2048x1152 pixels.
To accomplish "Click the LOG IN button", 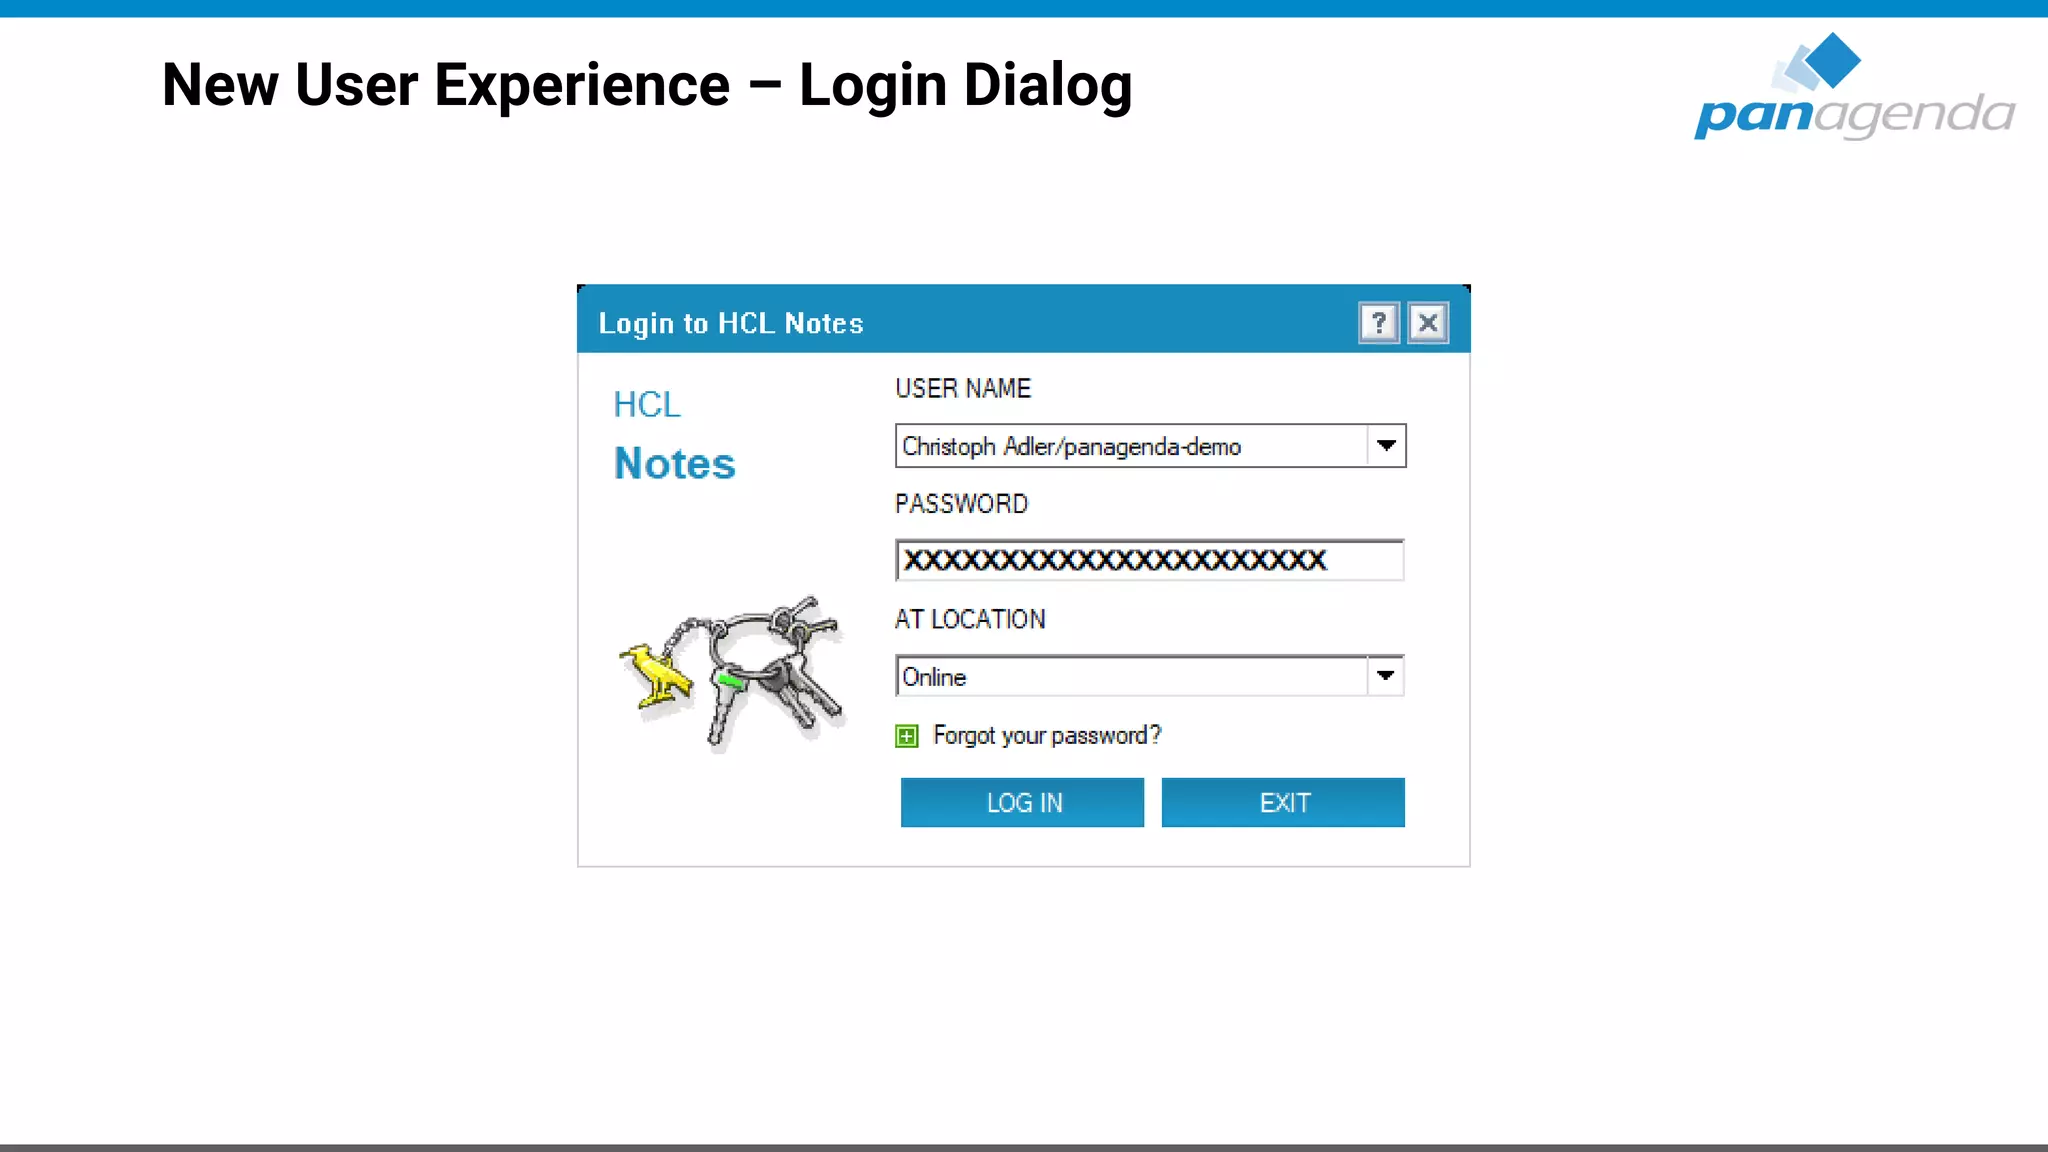I will 1022,802.
